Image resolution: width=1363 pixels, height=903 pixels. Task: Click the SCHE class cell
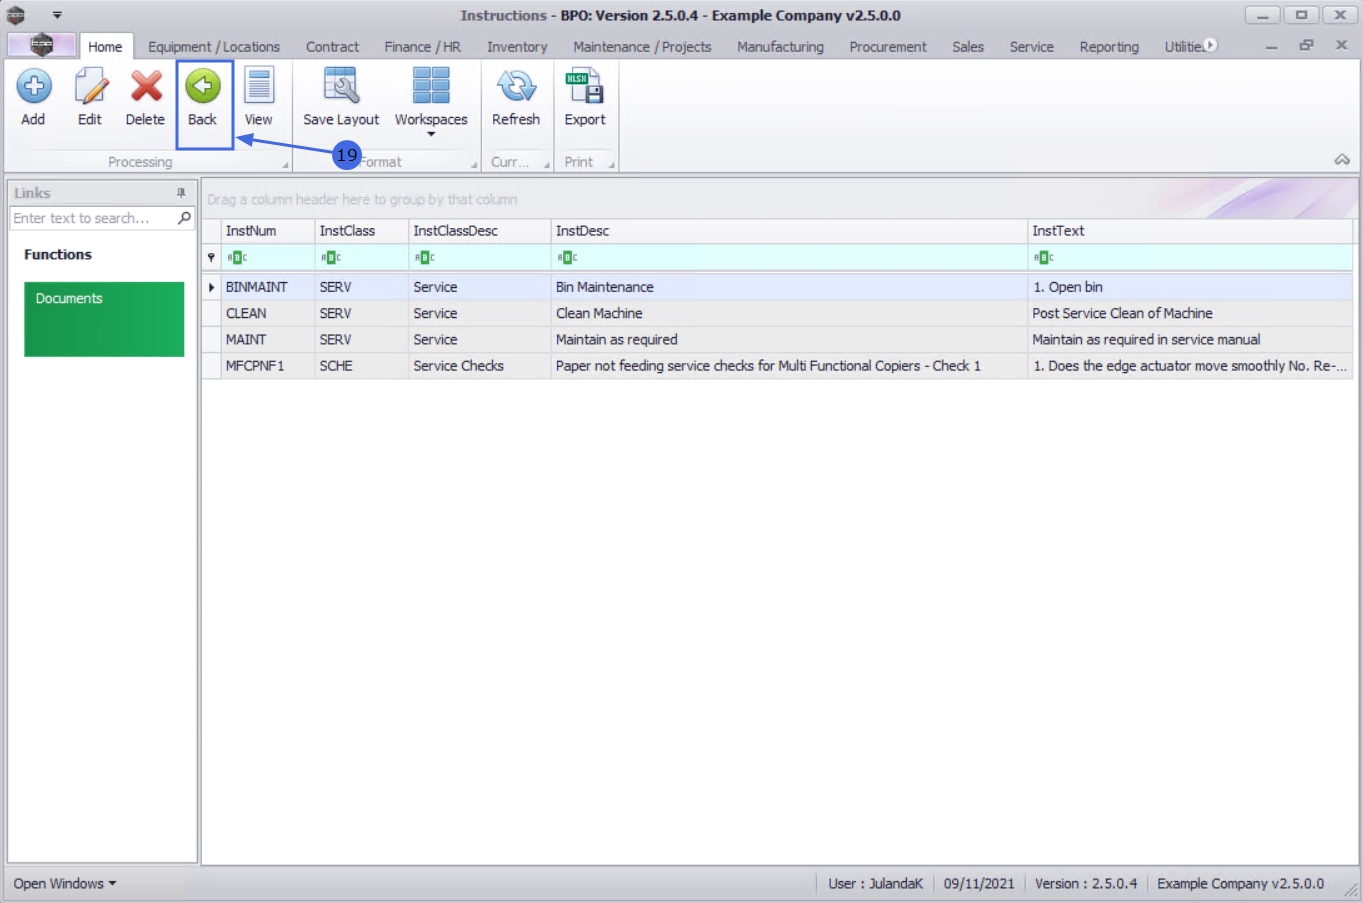point(361,366)
